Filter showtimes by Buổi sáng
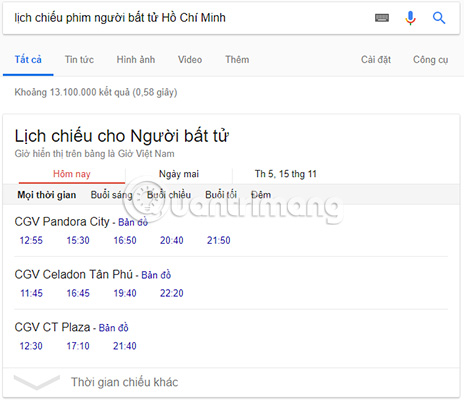464x400 pixels. tap(112, 195)
